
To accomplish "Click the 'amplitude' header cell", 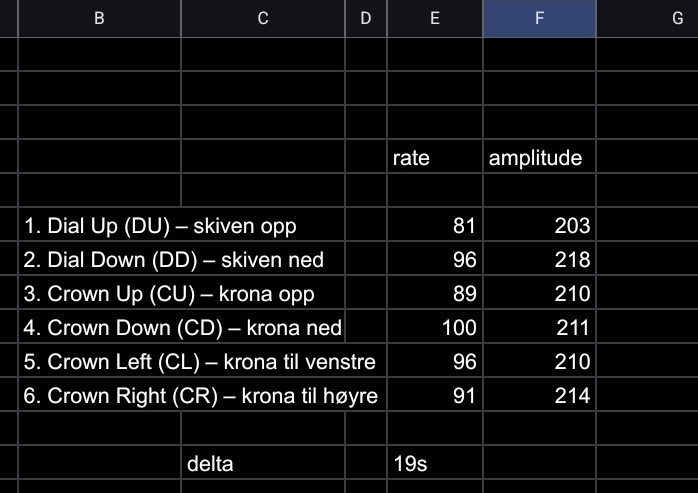I will pyautogui.click(x=539, y=158).
